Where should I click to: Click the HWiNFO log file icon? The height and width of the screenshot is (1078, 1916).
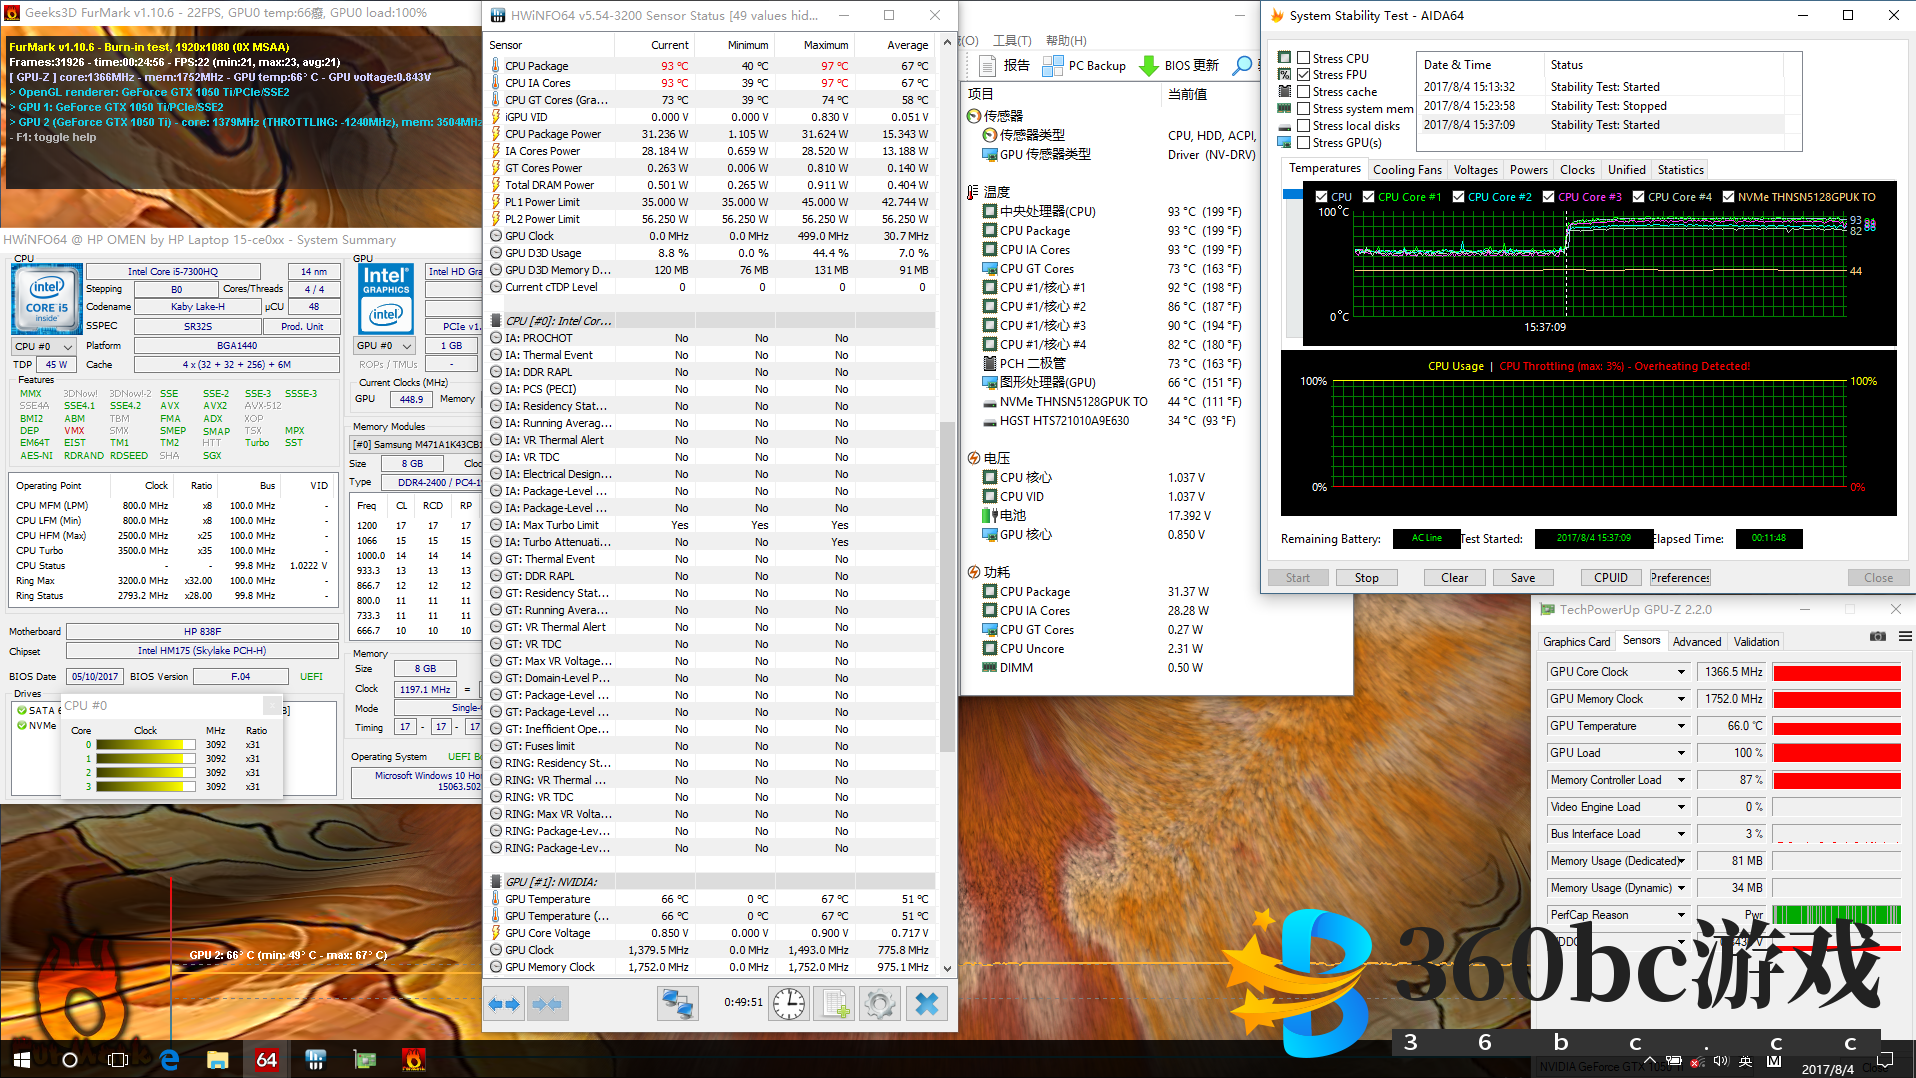[835, 1003]
